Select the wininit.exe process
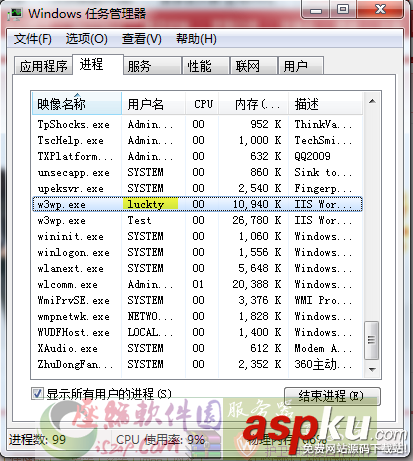Image resolution: width=413 pixels, height=461 pixels. (x=197, y=236)
